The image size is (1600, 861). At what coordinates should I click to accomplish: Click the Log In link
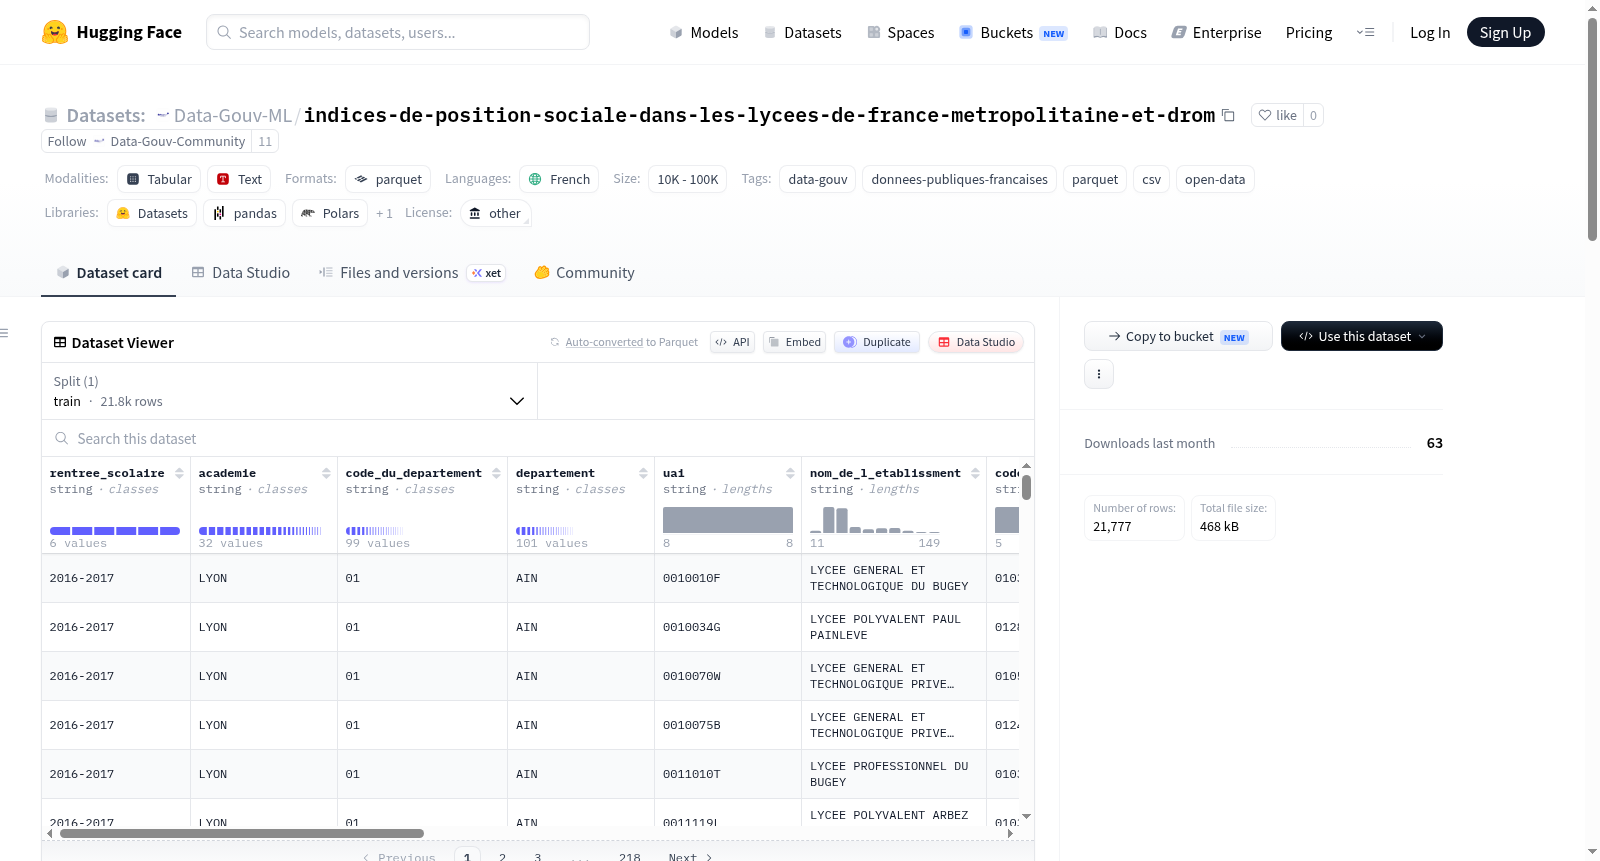click(x=1430, y=32)
